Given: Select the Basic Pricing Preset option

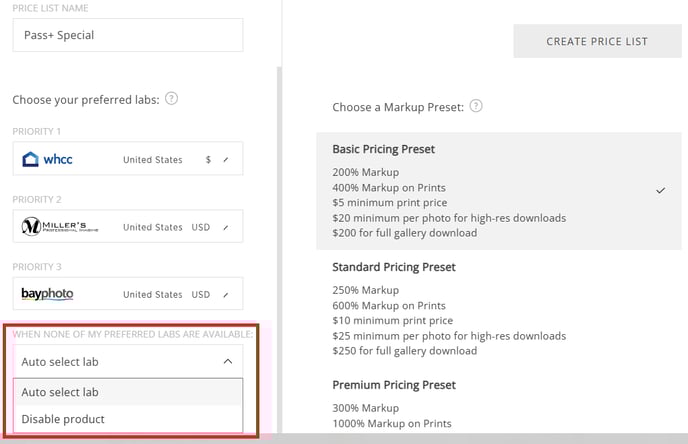Looking at the screenshot, I should (498, 191).
